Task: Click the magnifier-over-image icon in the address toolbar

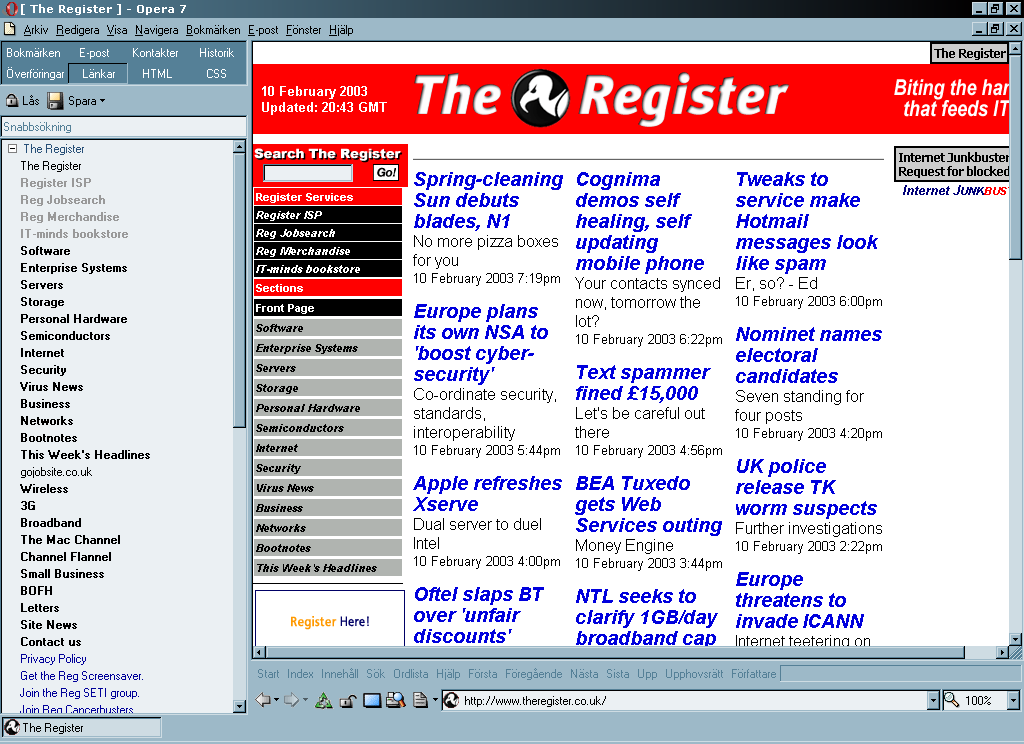Action: pyautogui.click(x=395, y=700)
